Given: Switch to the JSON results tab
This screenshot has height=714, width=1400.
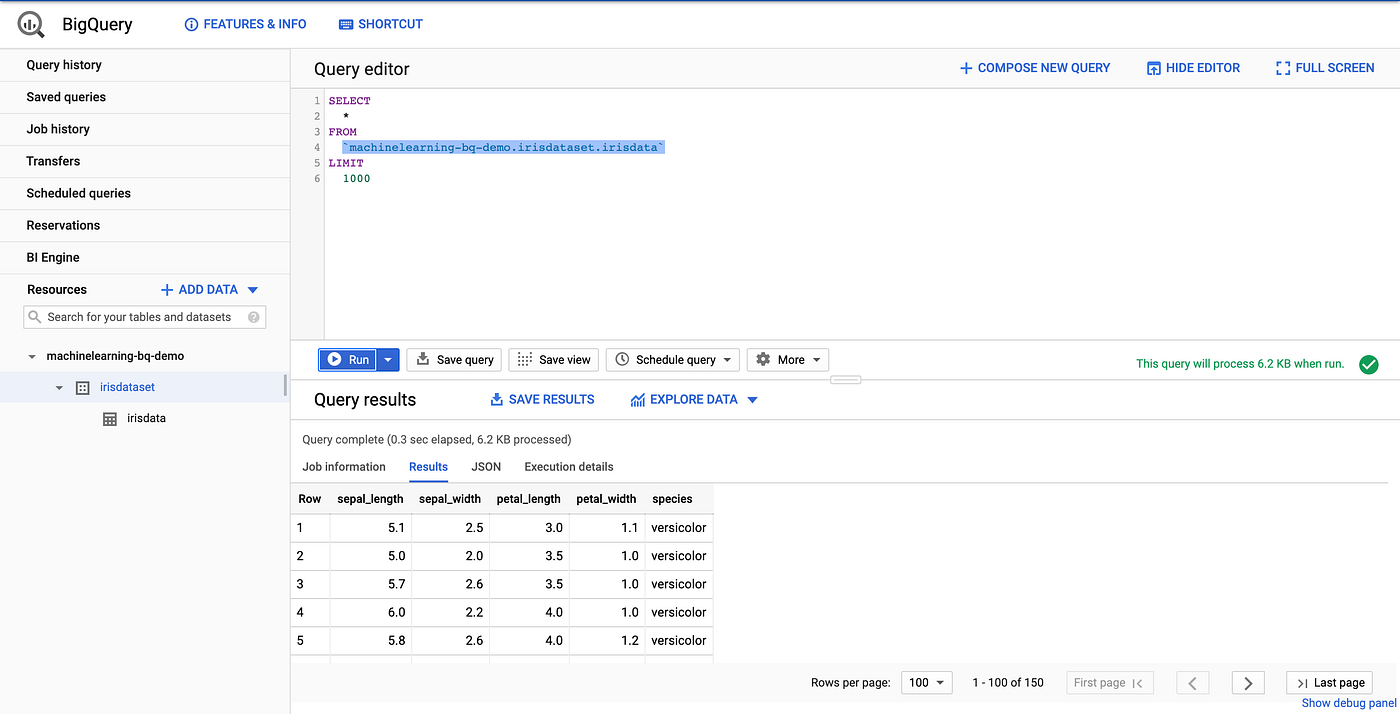Looking at the screenshot, I should pyautogui.click(x=486, y=466).
